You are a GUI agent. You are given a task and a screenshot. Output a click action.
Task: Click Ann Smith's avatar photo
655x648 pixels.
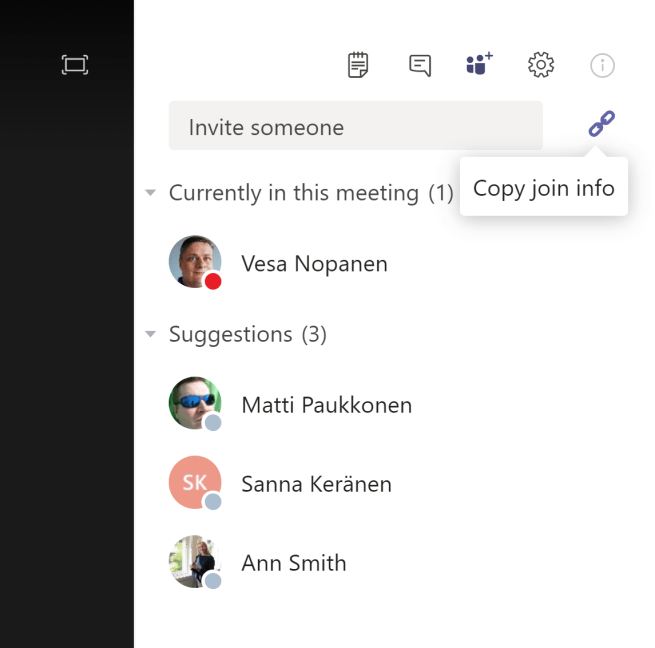click(194, 561)
